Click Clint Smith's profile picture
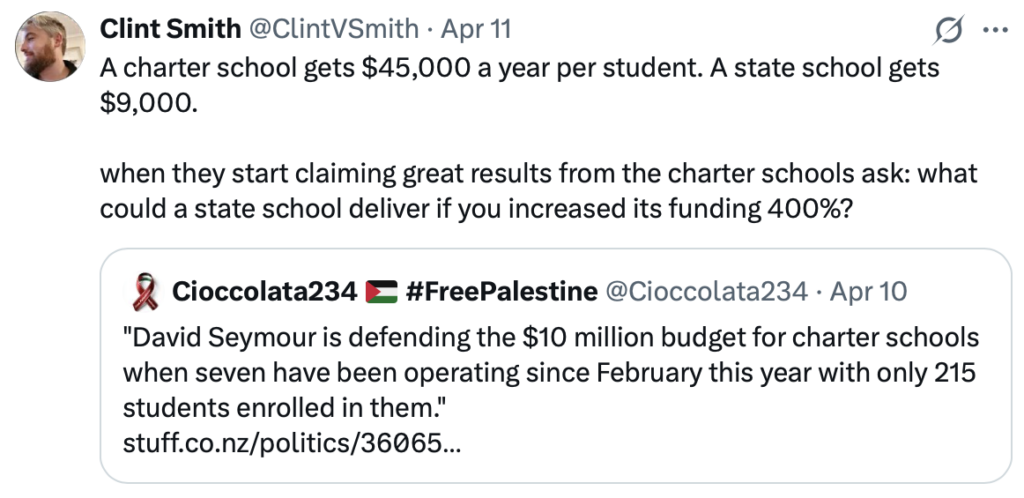The image size is (1024, 498). click(x=52, y=48)
